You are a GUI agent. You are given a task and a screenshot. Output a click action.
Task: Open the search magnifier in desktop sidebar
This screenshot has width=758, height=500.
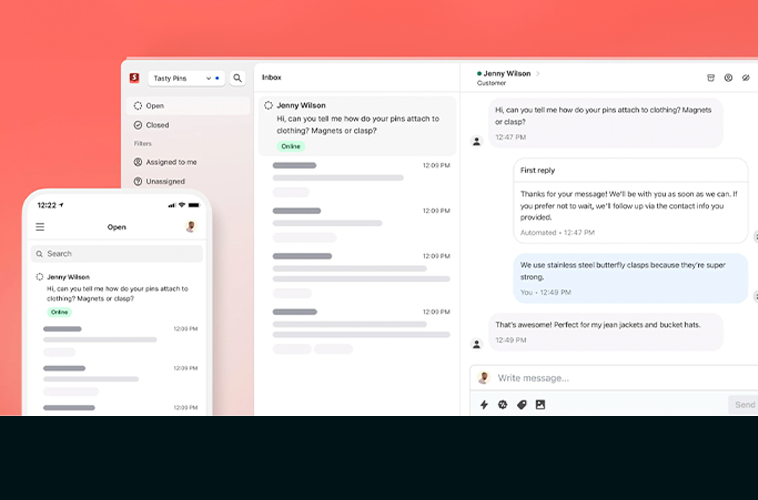[238, 78]
